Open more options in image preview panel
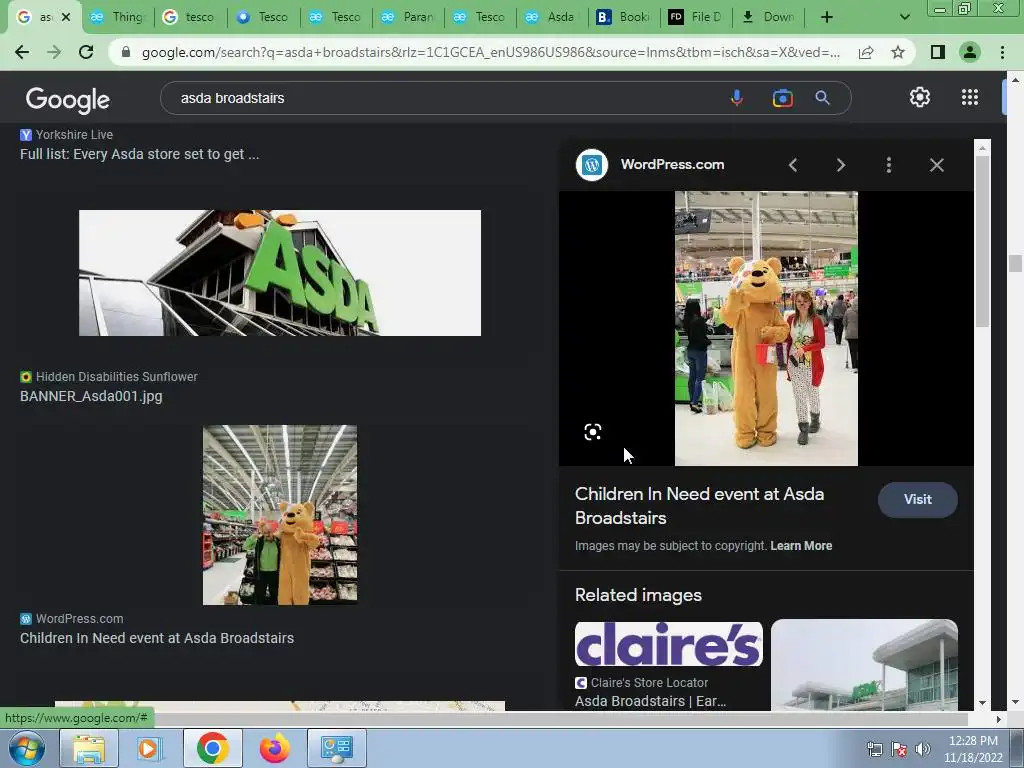This screenshot has height=768, width=1024. [889, 165]
